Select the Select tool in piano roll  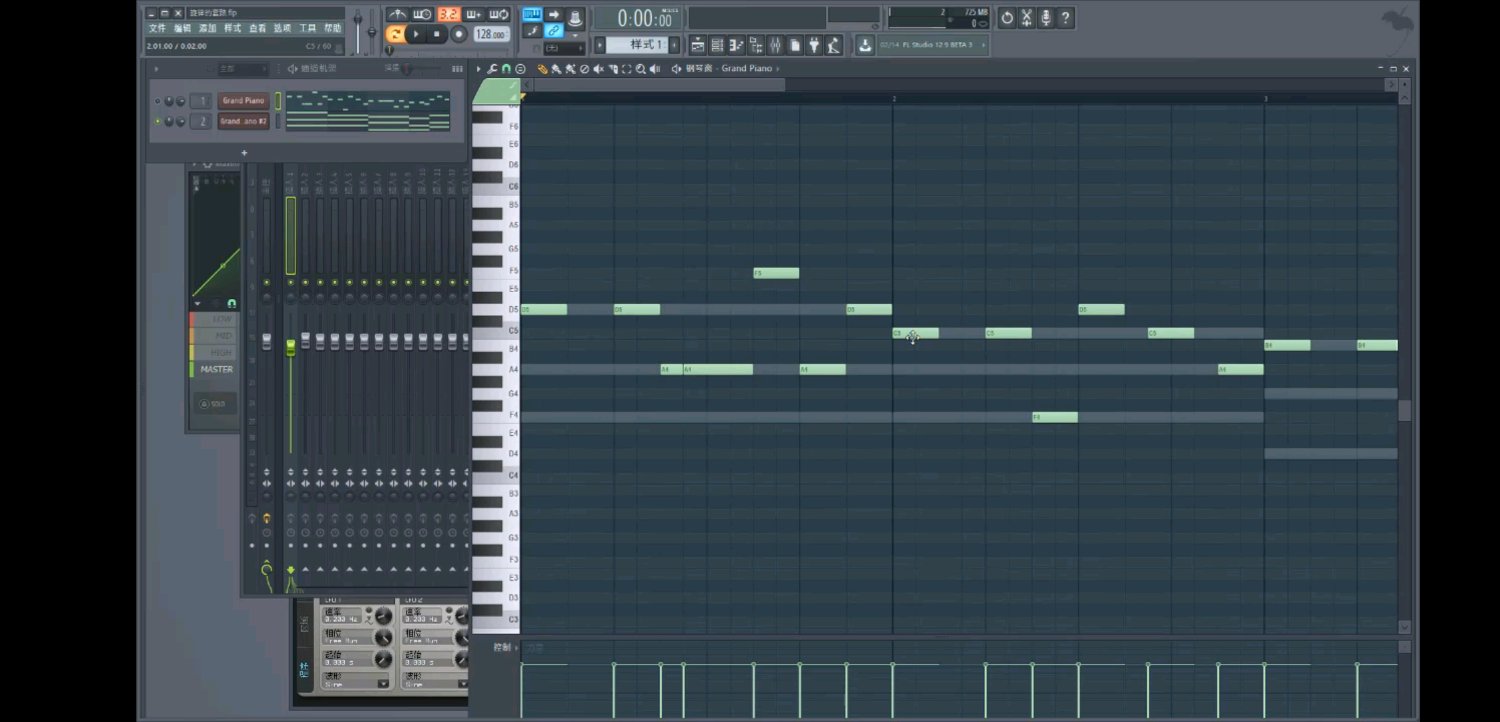click(626, 69)
